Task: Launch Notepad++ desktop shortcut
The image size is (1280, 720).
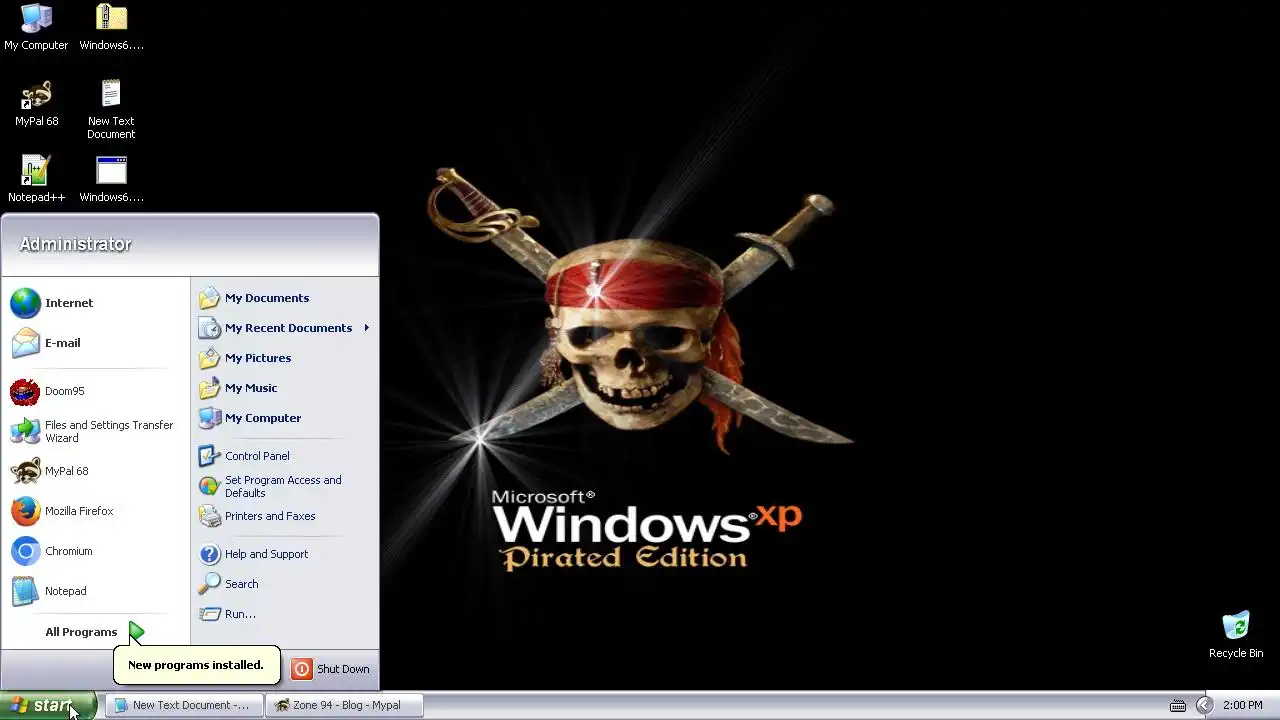Action: tap(36, 178)
